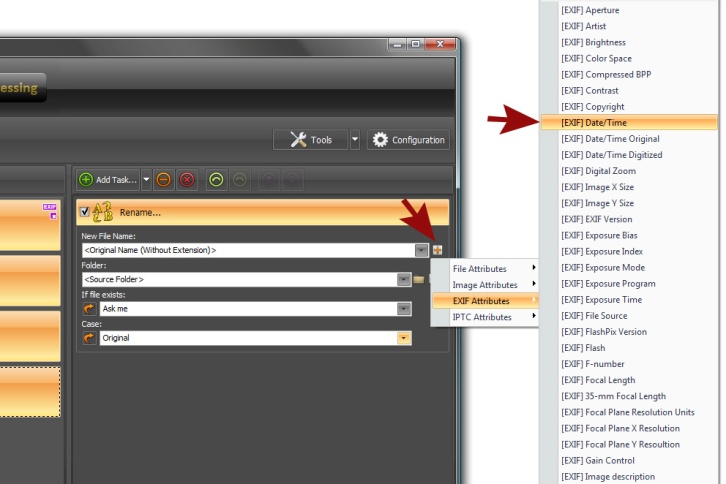
Task: Click the orange reset arrow beside Ask me
Action: [89, 310]
